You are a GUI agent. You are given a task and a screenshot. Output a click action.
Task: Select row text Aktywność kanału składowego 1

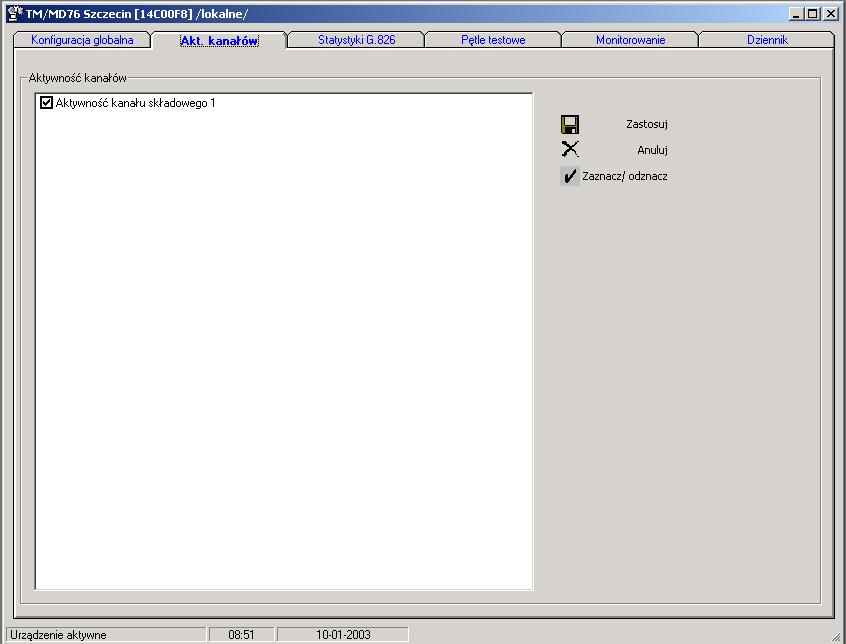coord(135,102)
